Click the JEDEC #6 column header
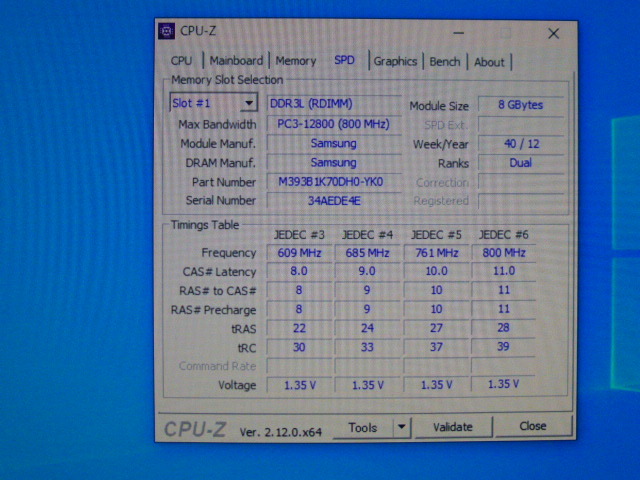The width and height of the screenshot is (640, 480). pyautogui.click(x=504, y=235)
